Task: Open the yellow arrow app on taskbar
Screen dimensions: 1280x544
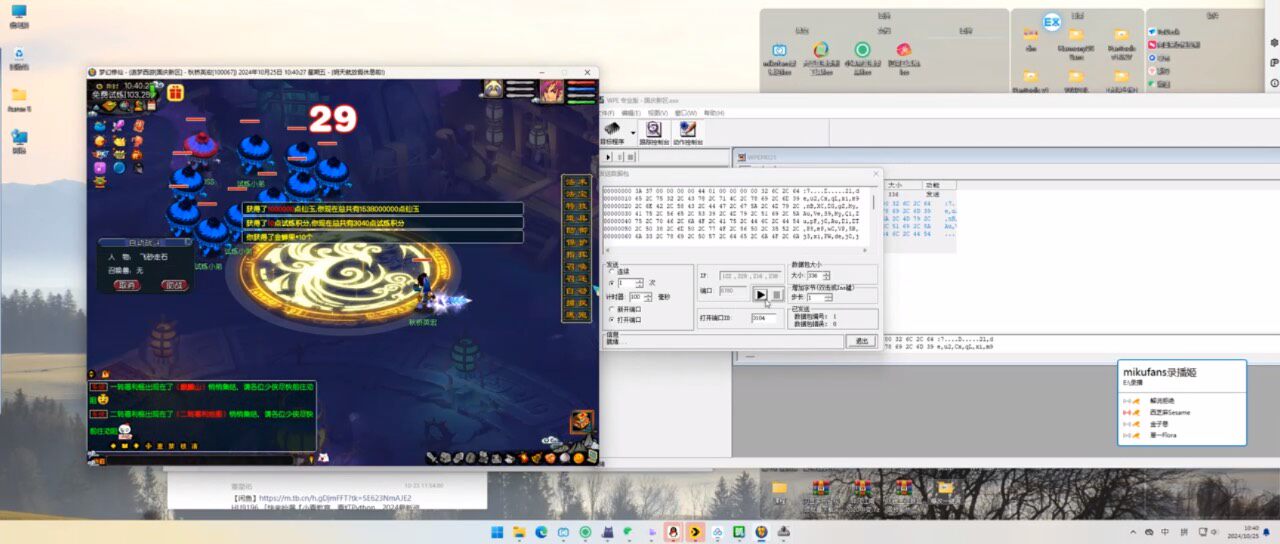Action: [x=695, y=532]
